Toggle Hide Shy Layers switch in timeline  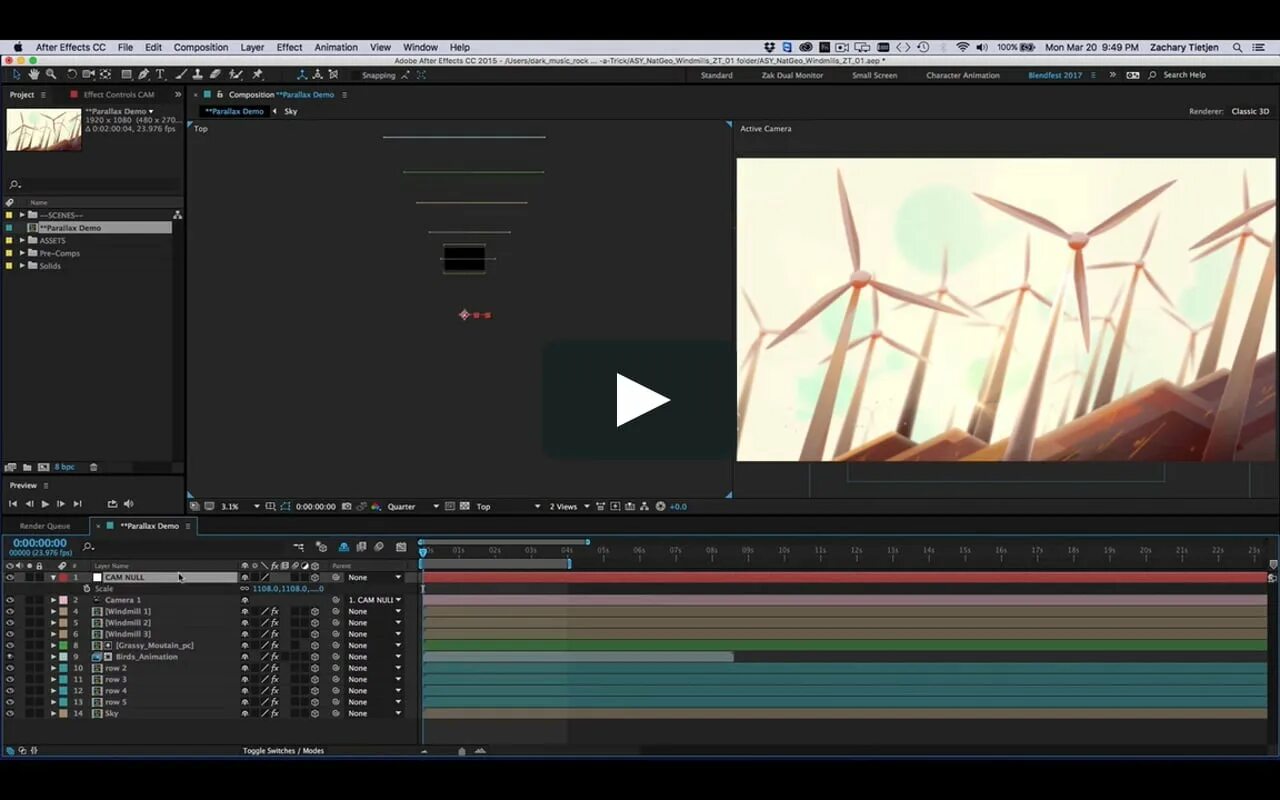tap(343, 547)
